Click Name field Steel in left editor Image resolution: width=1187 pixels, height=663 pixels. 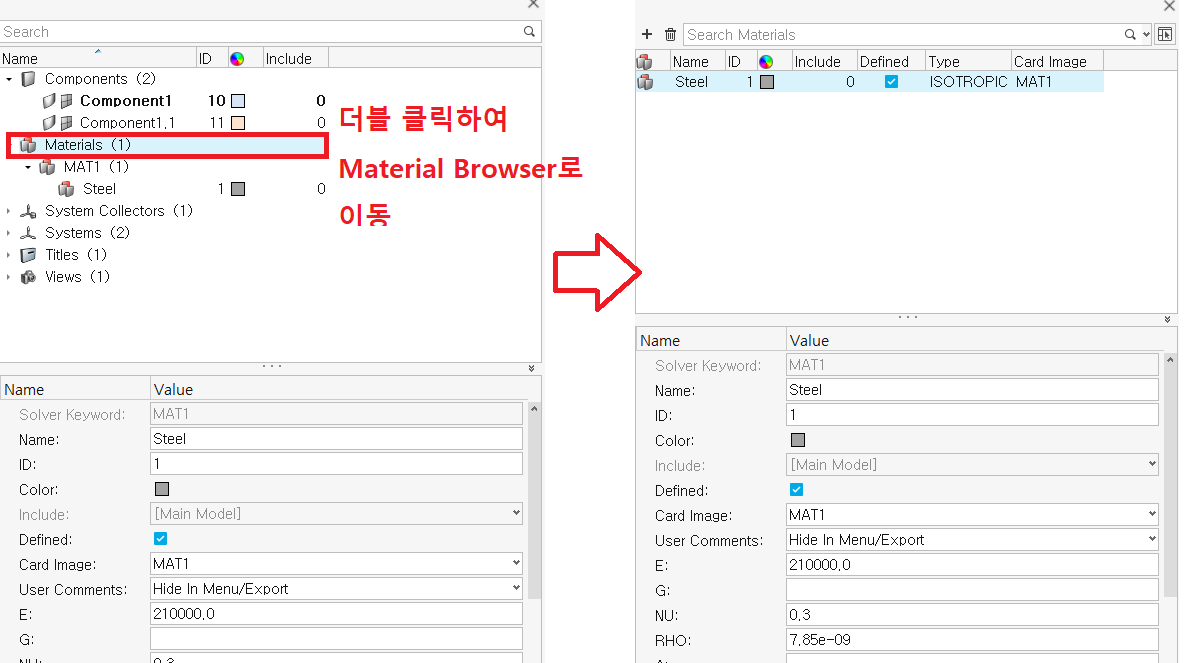tap(336, 439)
